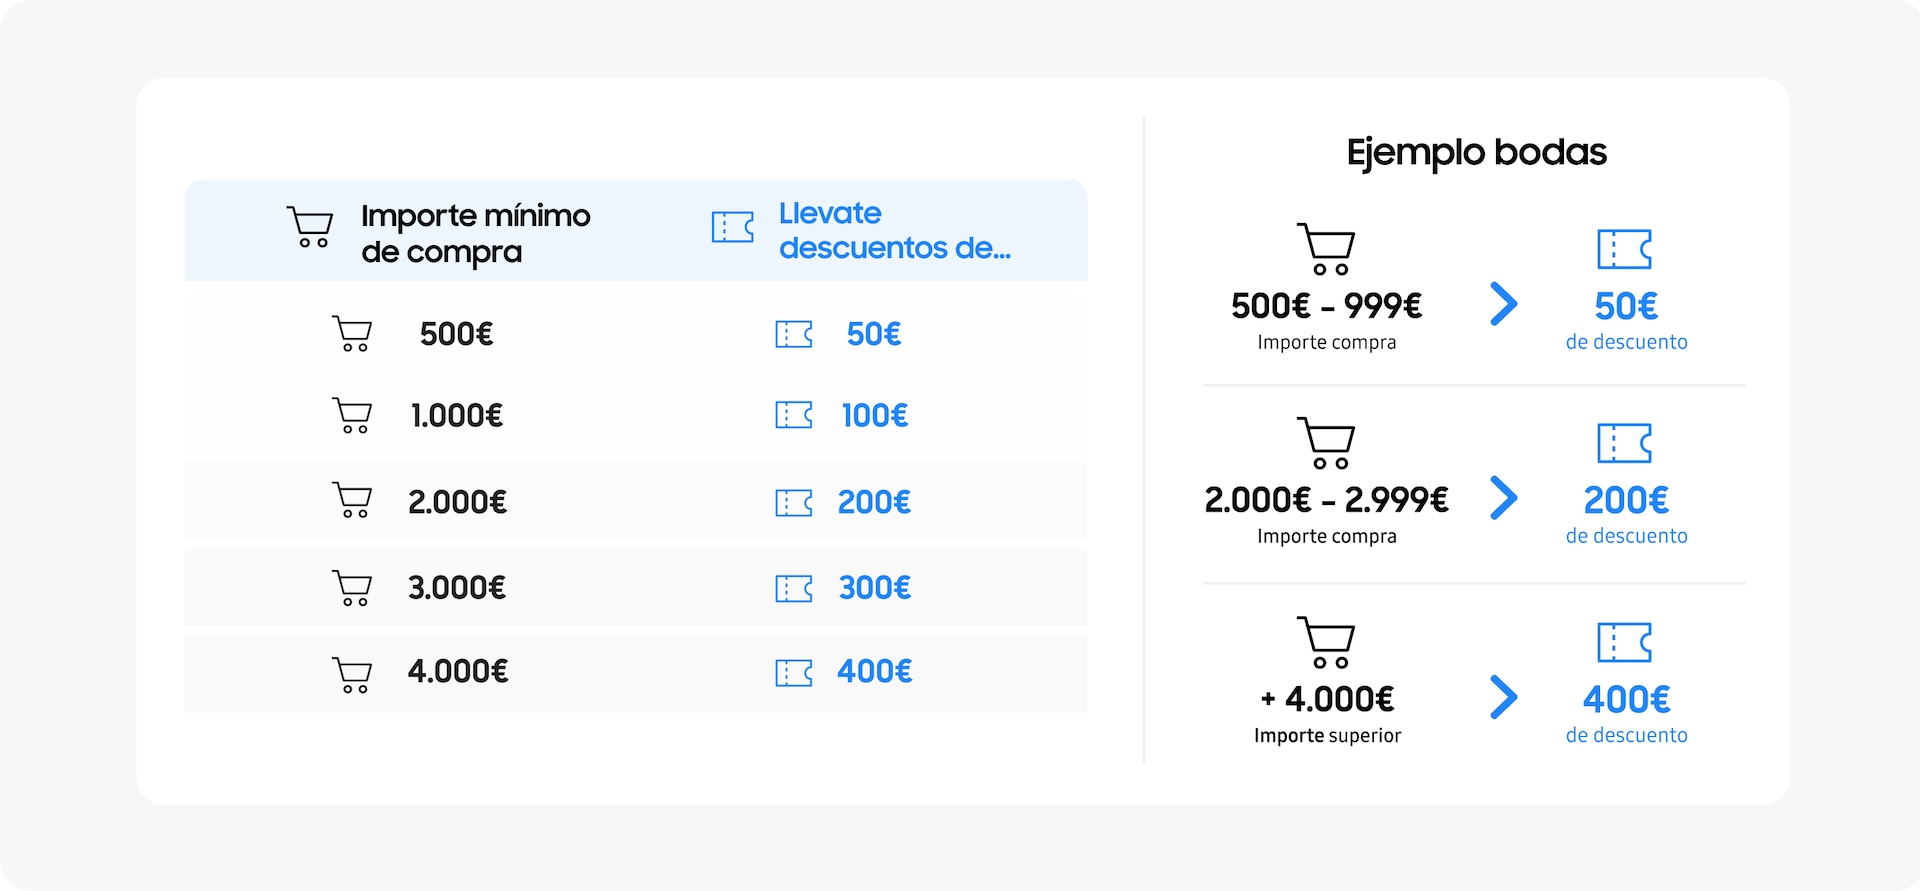Click the Llevate descuentos de header text
Image resolution: width=1920 pixels, height=891 pixels.
click(895, 230)
